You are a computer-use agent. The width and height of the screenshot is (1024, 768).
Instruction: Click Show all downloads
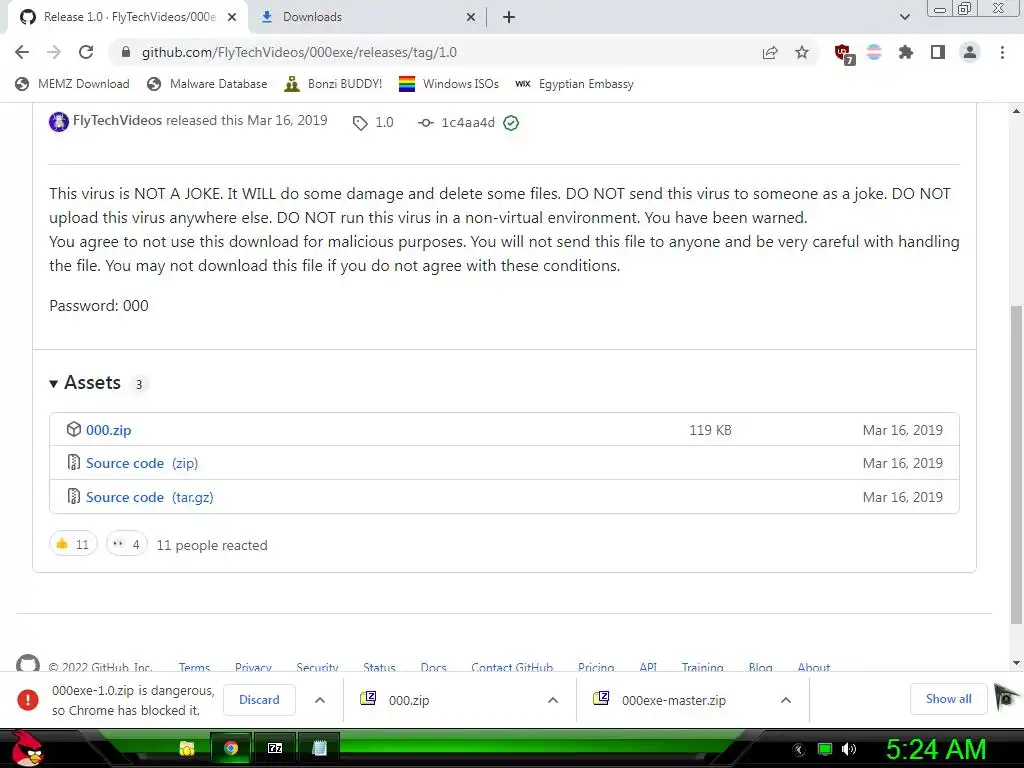(x=948, y=699)
